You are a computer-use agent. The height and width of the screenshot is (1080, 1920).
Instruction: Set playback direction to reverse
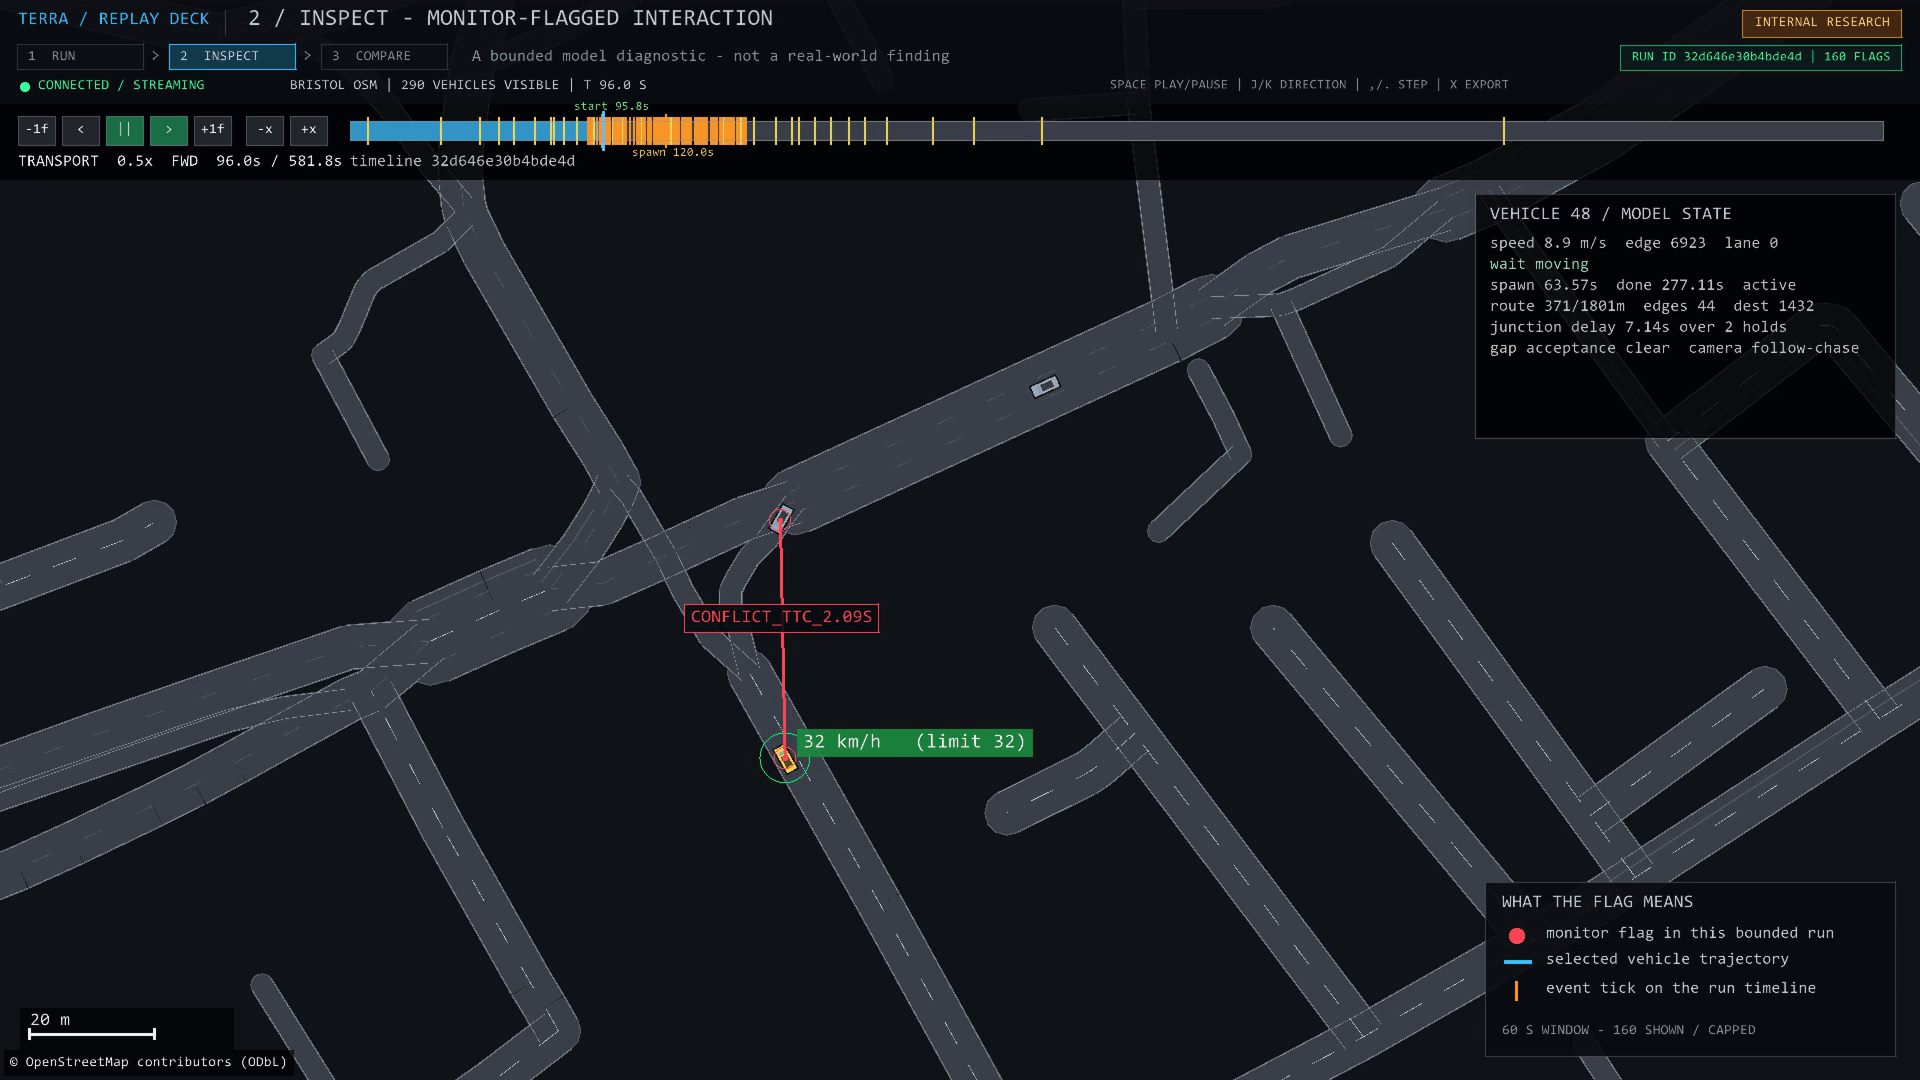[81, 130]
